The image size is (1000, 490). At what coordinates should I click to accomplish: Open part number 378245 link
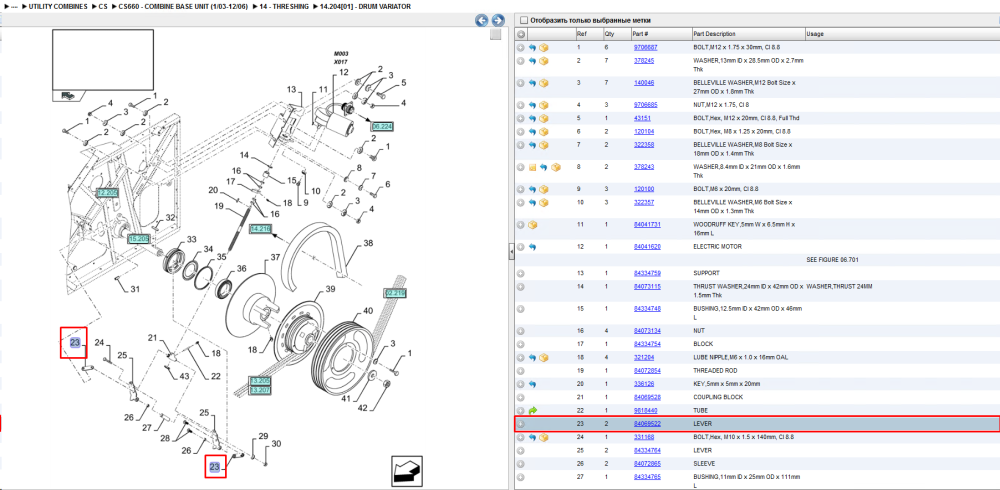[643, 61]
